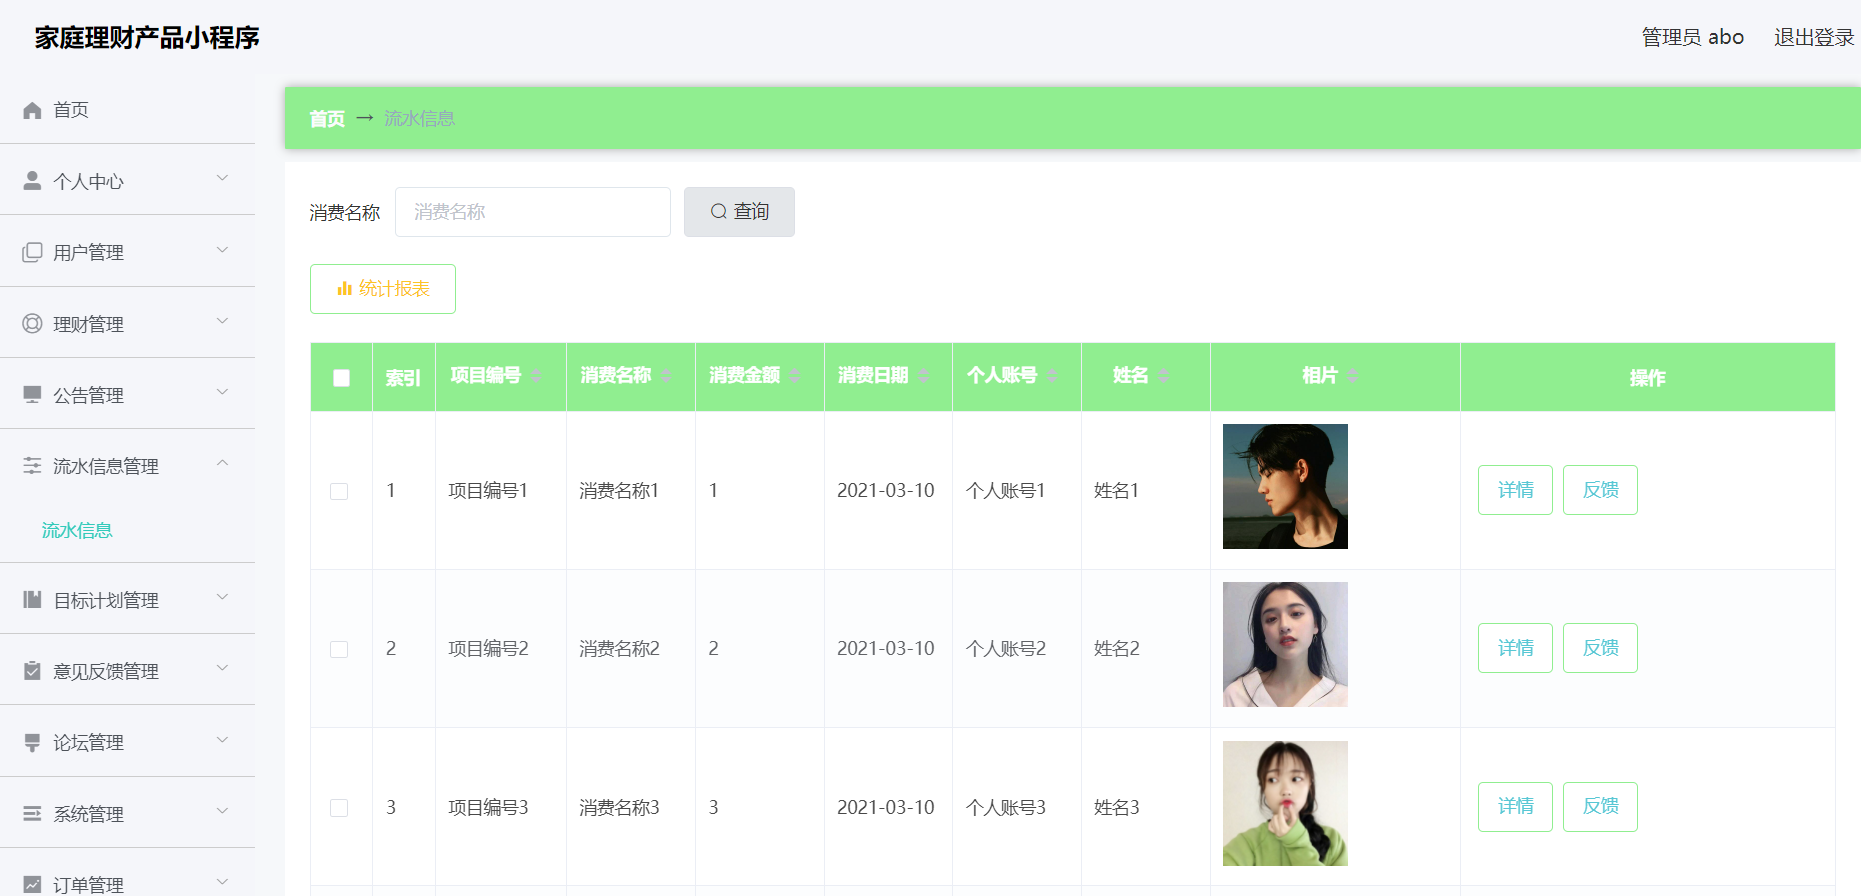Click the 2021-03-10 date in row 项目编号3
This screenshot has height=896, width=1861.
886,808
